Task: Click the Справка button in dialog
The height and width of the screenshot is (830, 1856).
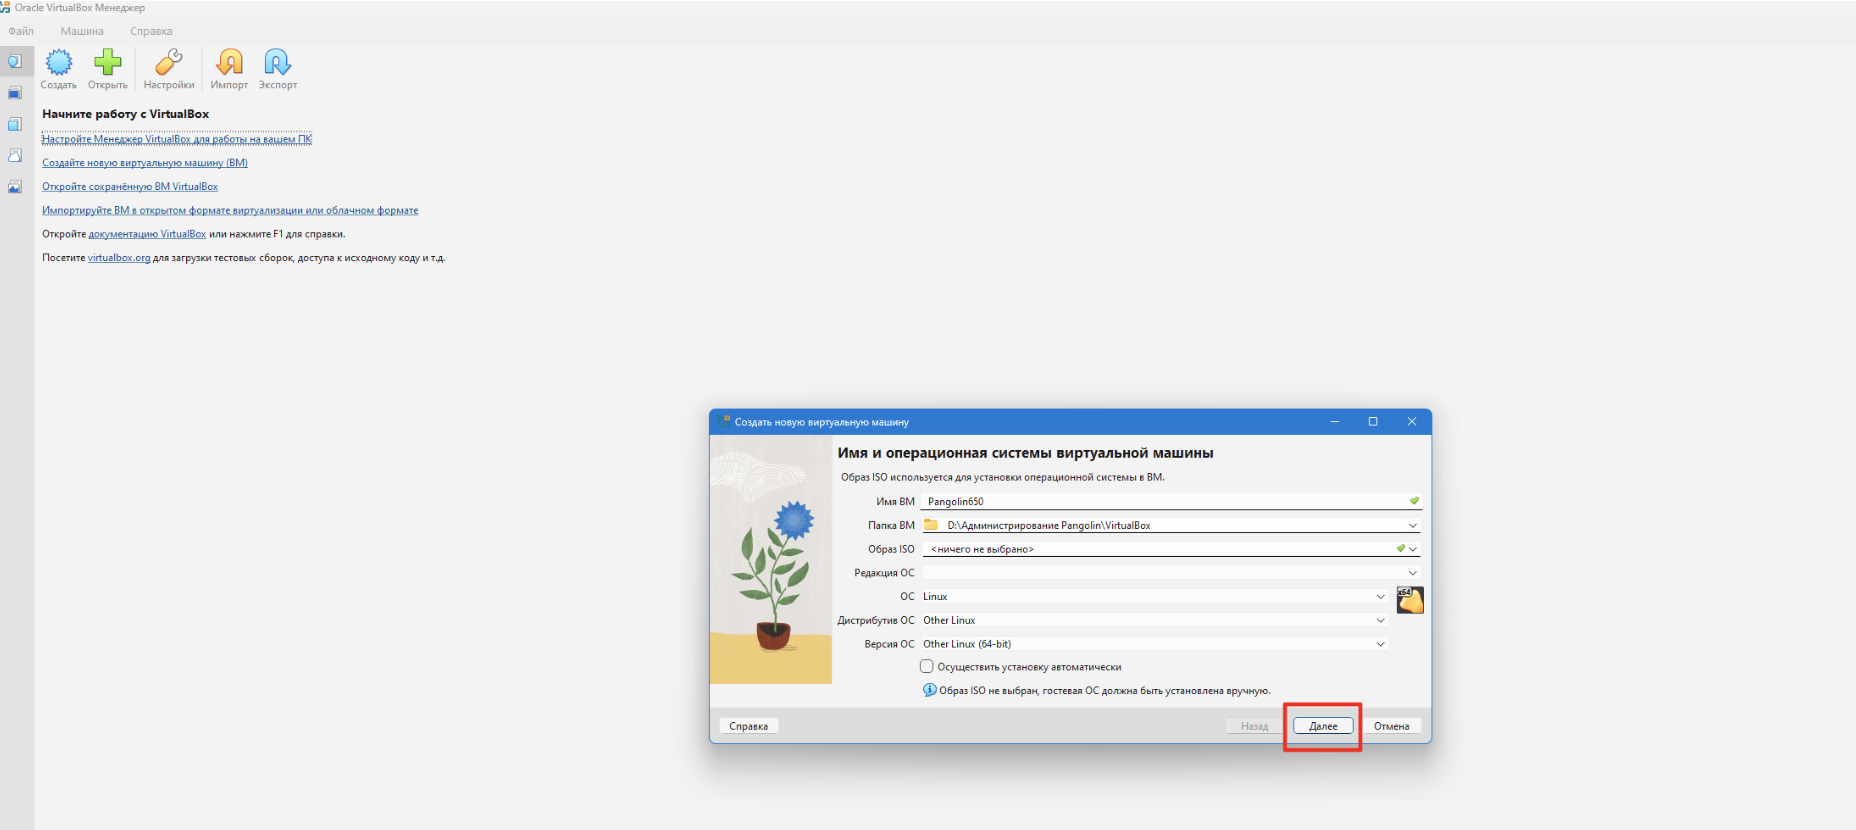Action: pos(749,726)
